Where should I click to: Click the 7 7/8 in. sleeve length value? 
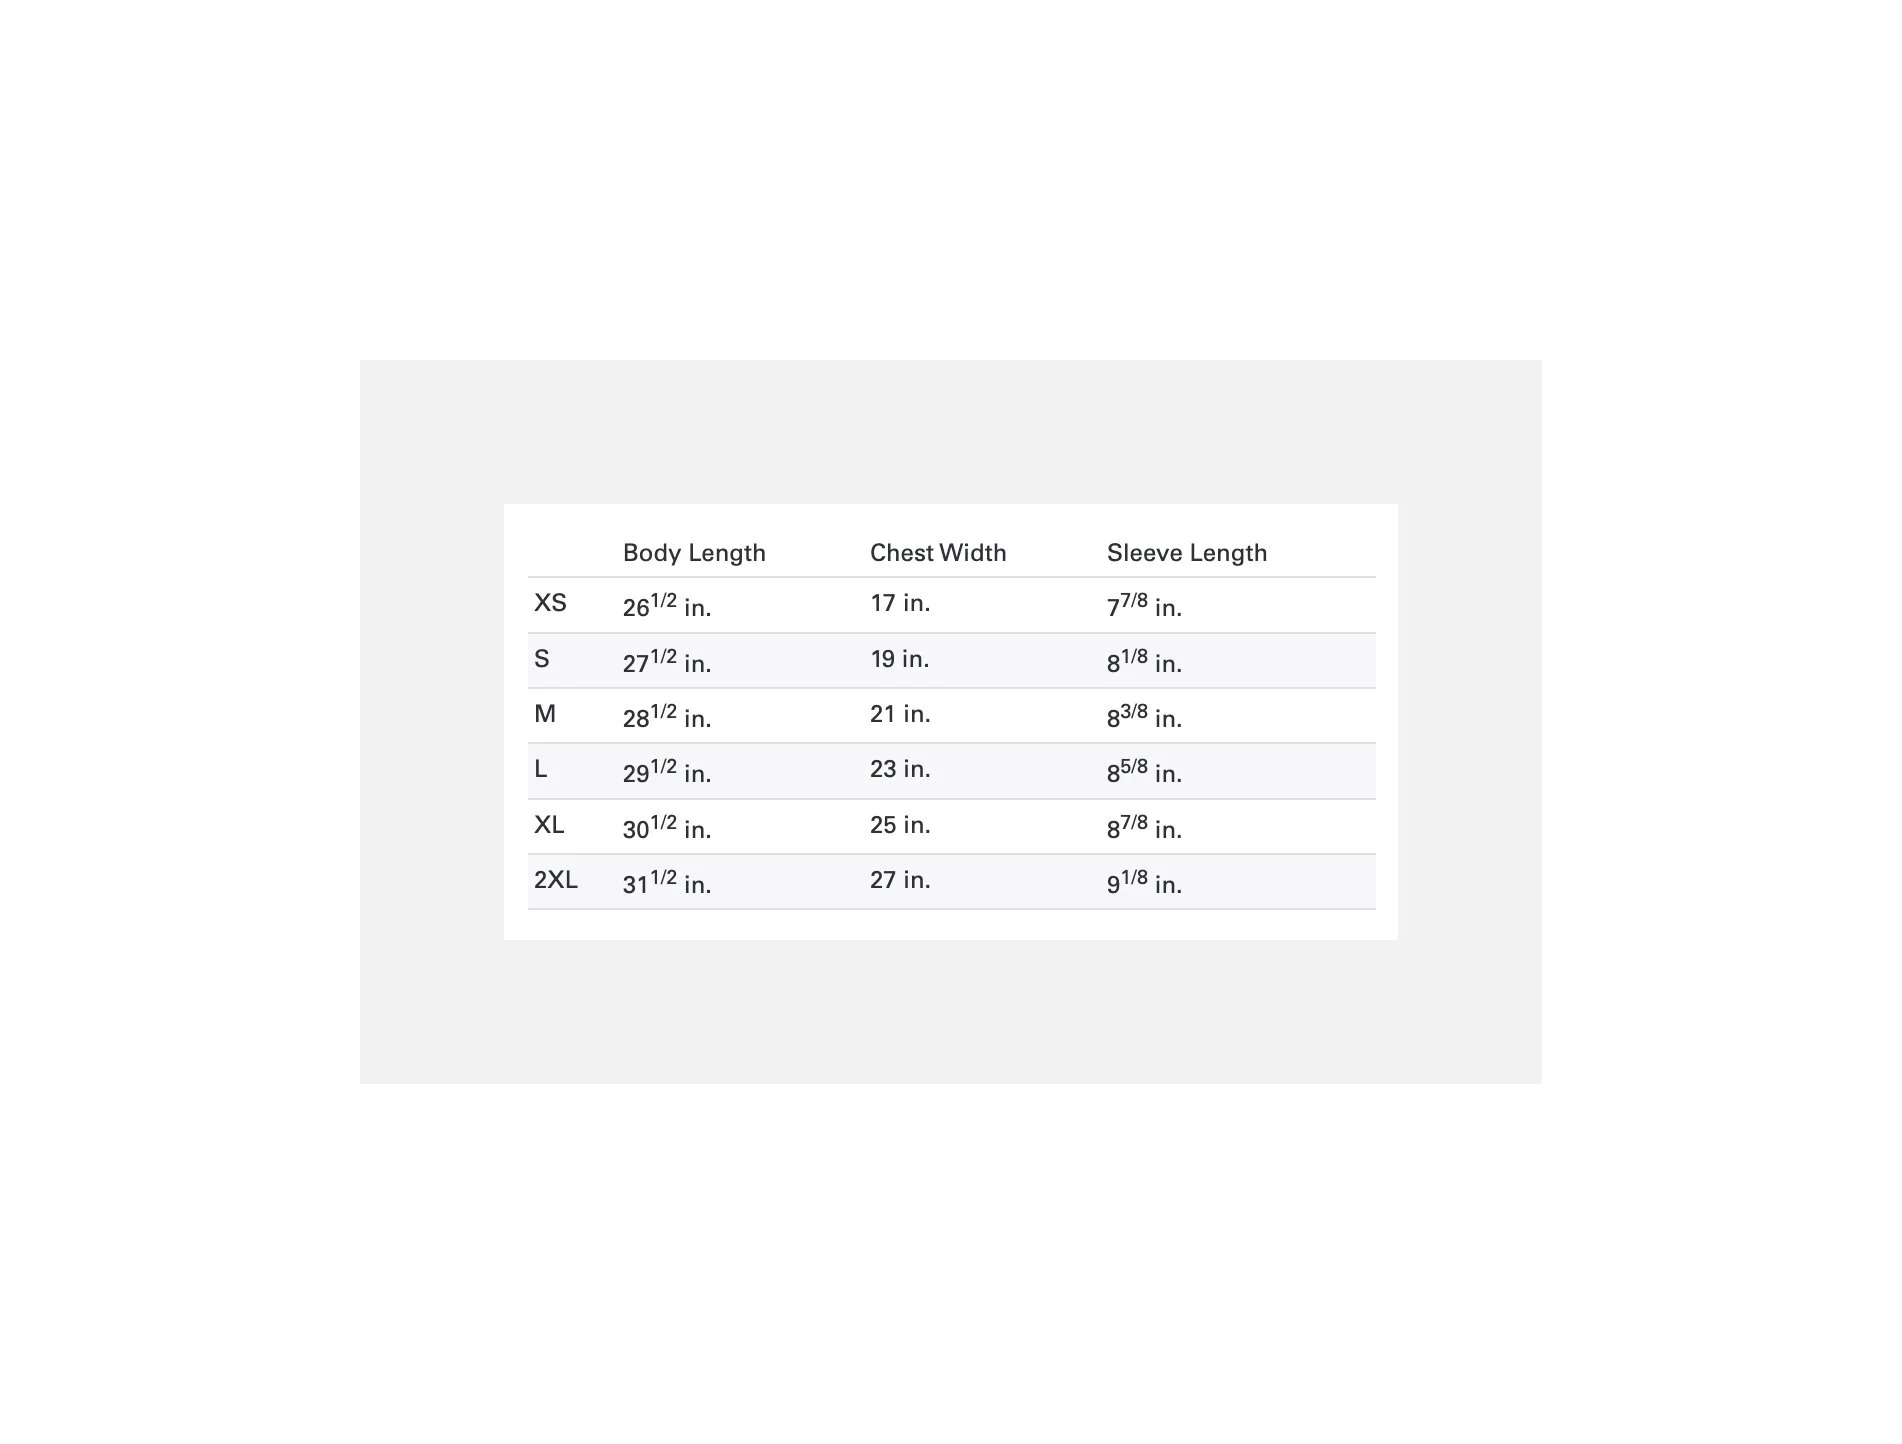(1144, 605)
